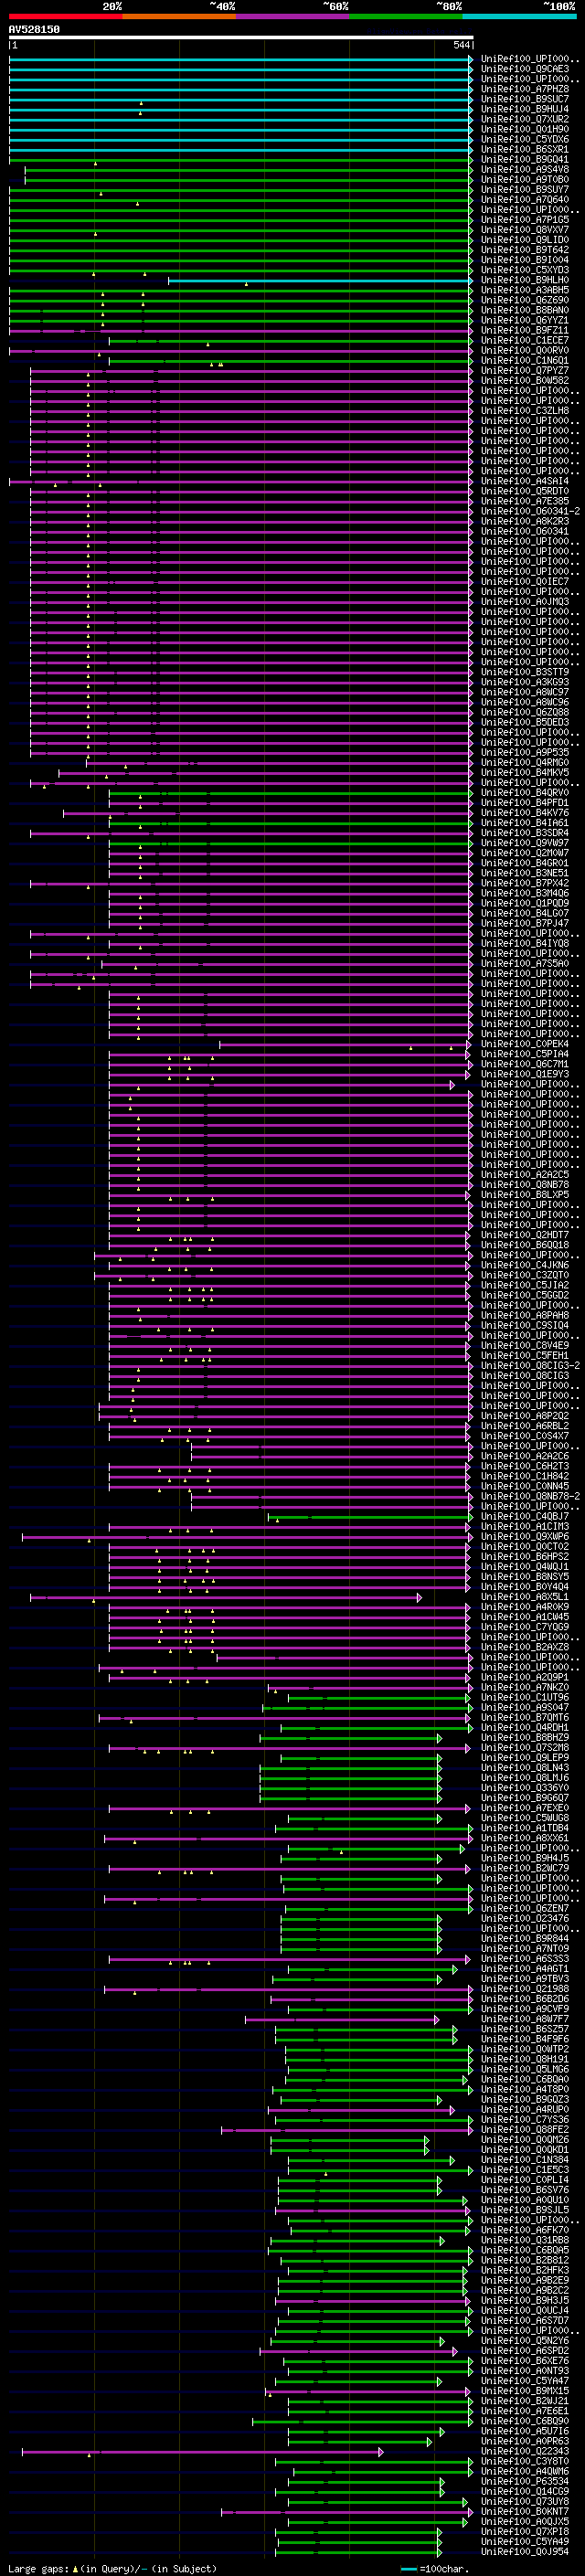Open hit UniRef100_Q7XUR2

click(x=525, y=119)
